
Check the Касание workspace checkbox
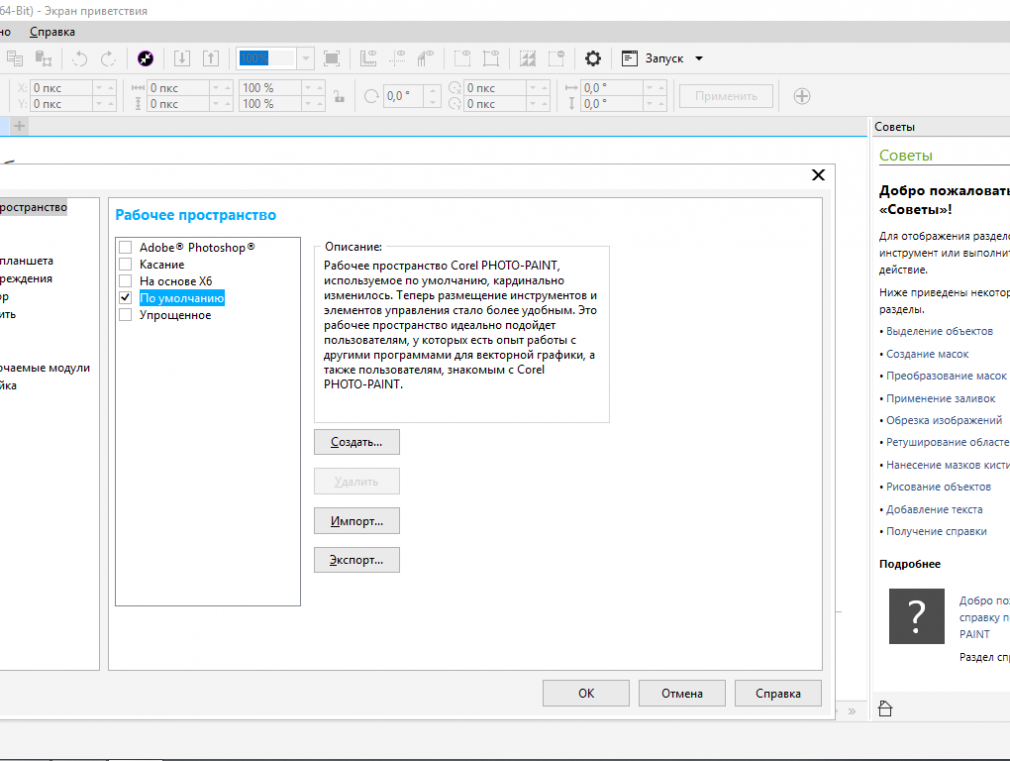pos(126,264)
